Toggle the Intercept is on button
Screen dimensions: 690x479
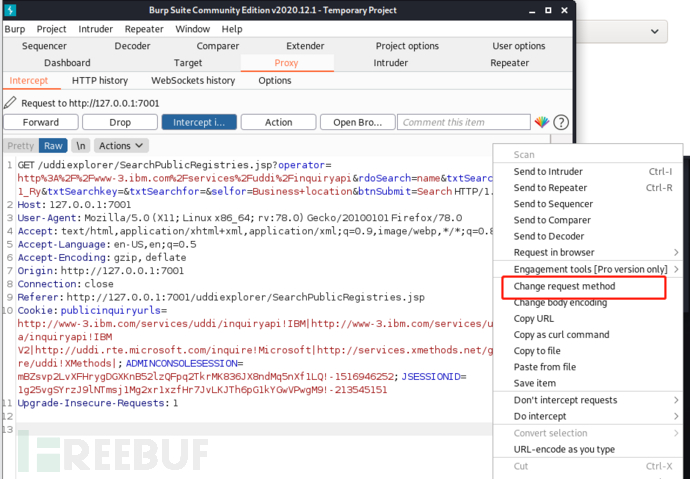[x=199, y=122]
